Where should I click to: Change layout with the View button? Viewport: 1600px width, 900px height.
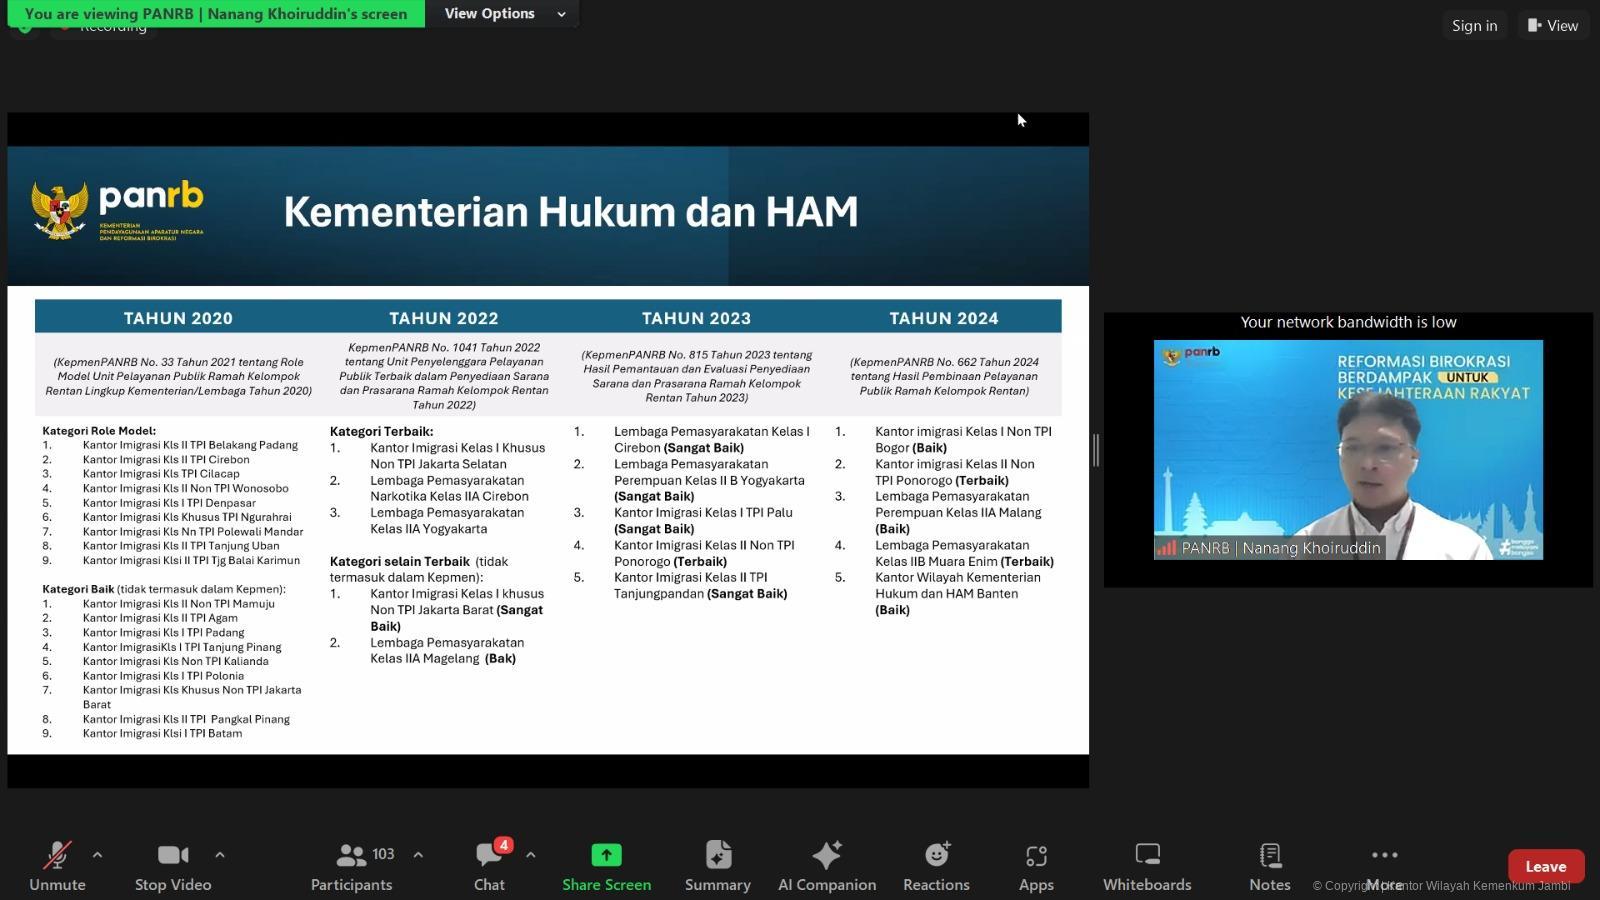point(1553,25)
